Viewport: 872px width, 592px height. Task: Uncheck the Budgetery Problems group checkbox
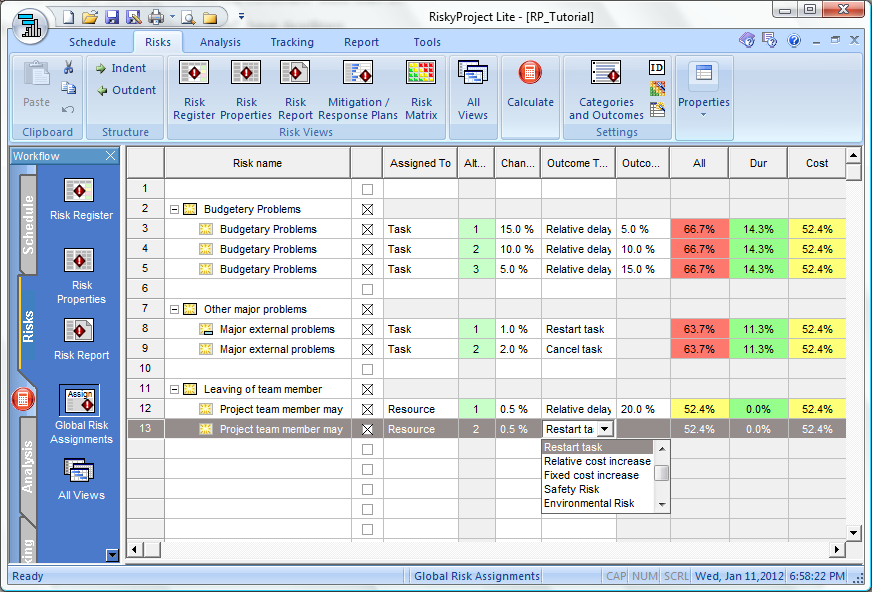coord(367,210)
